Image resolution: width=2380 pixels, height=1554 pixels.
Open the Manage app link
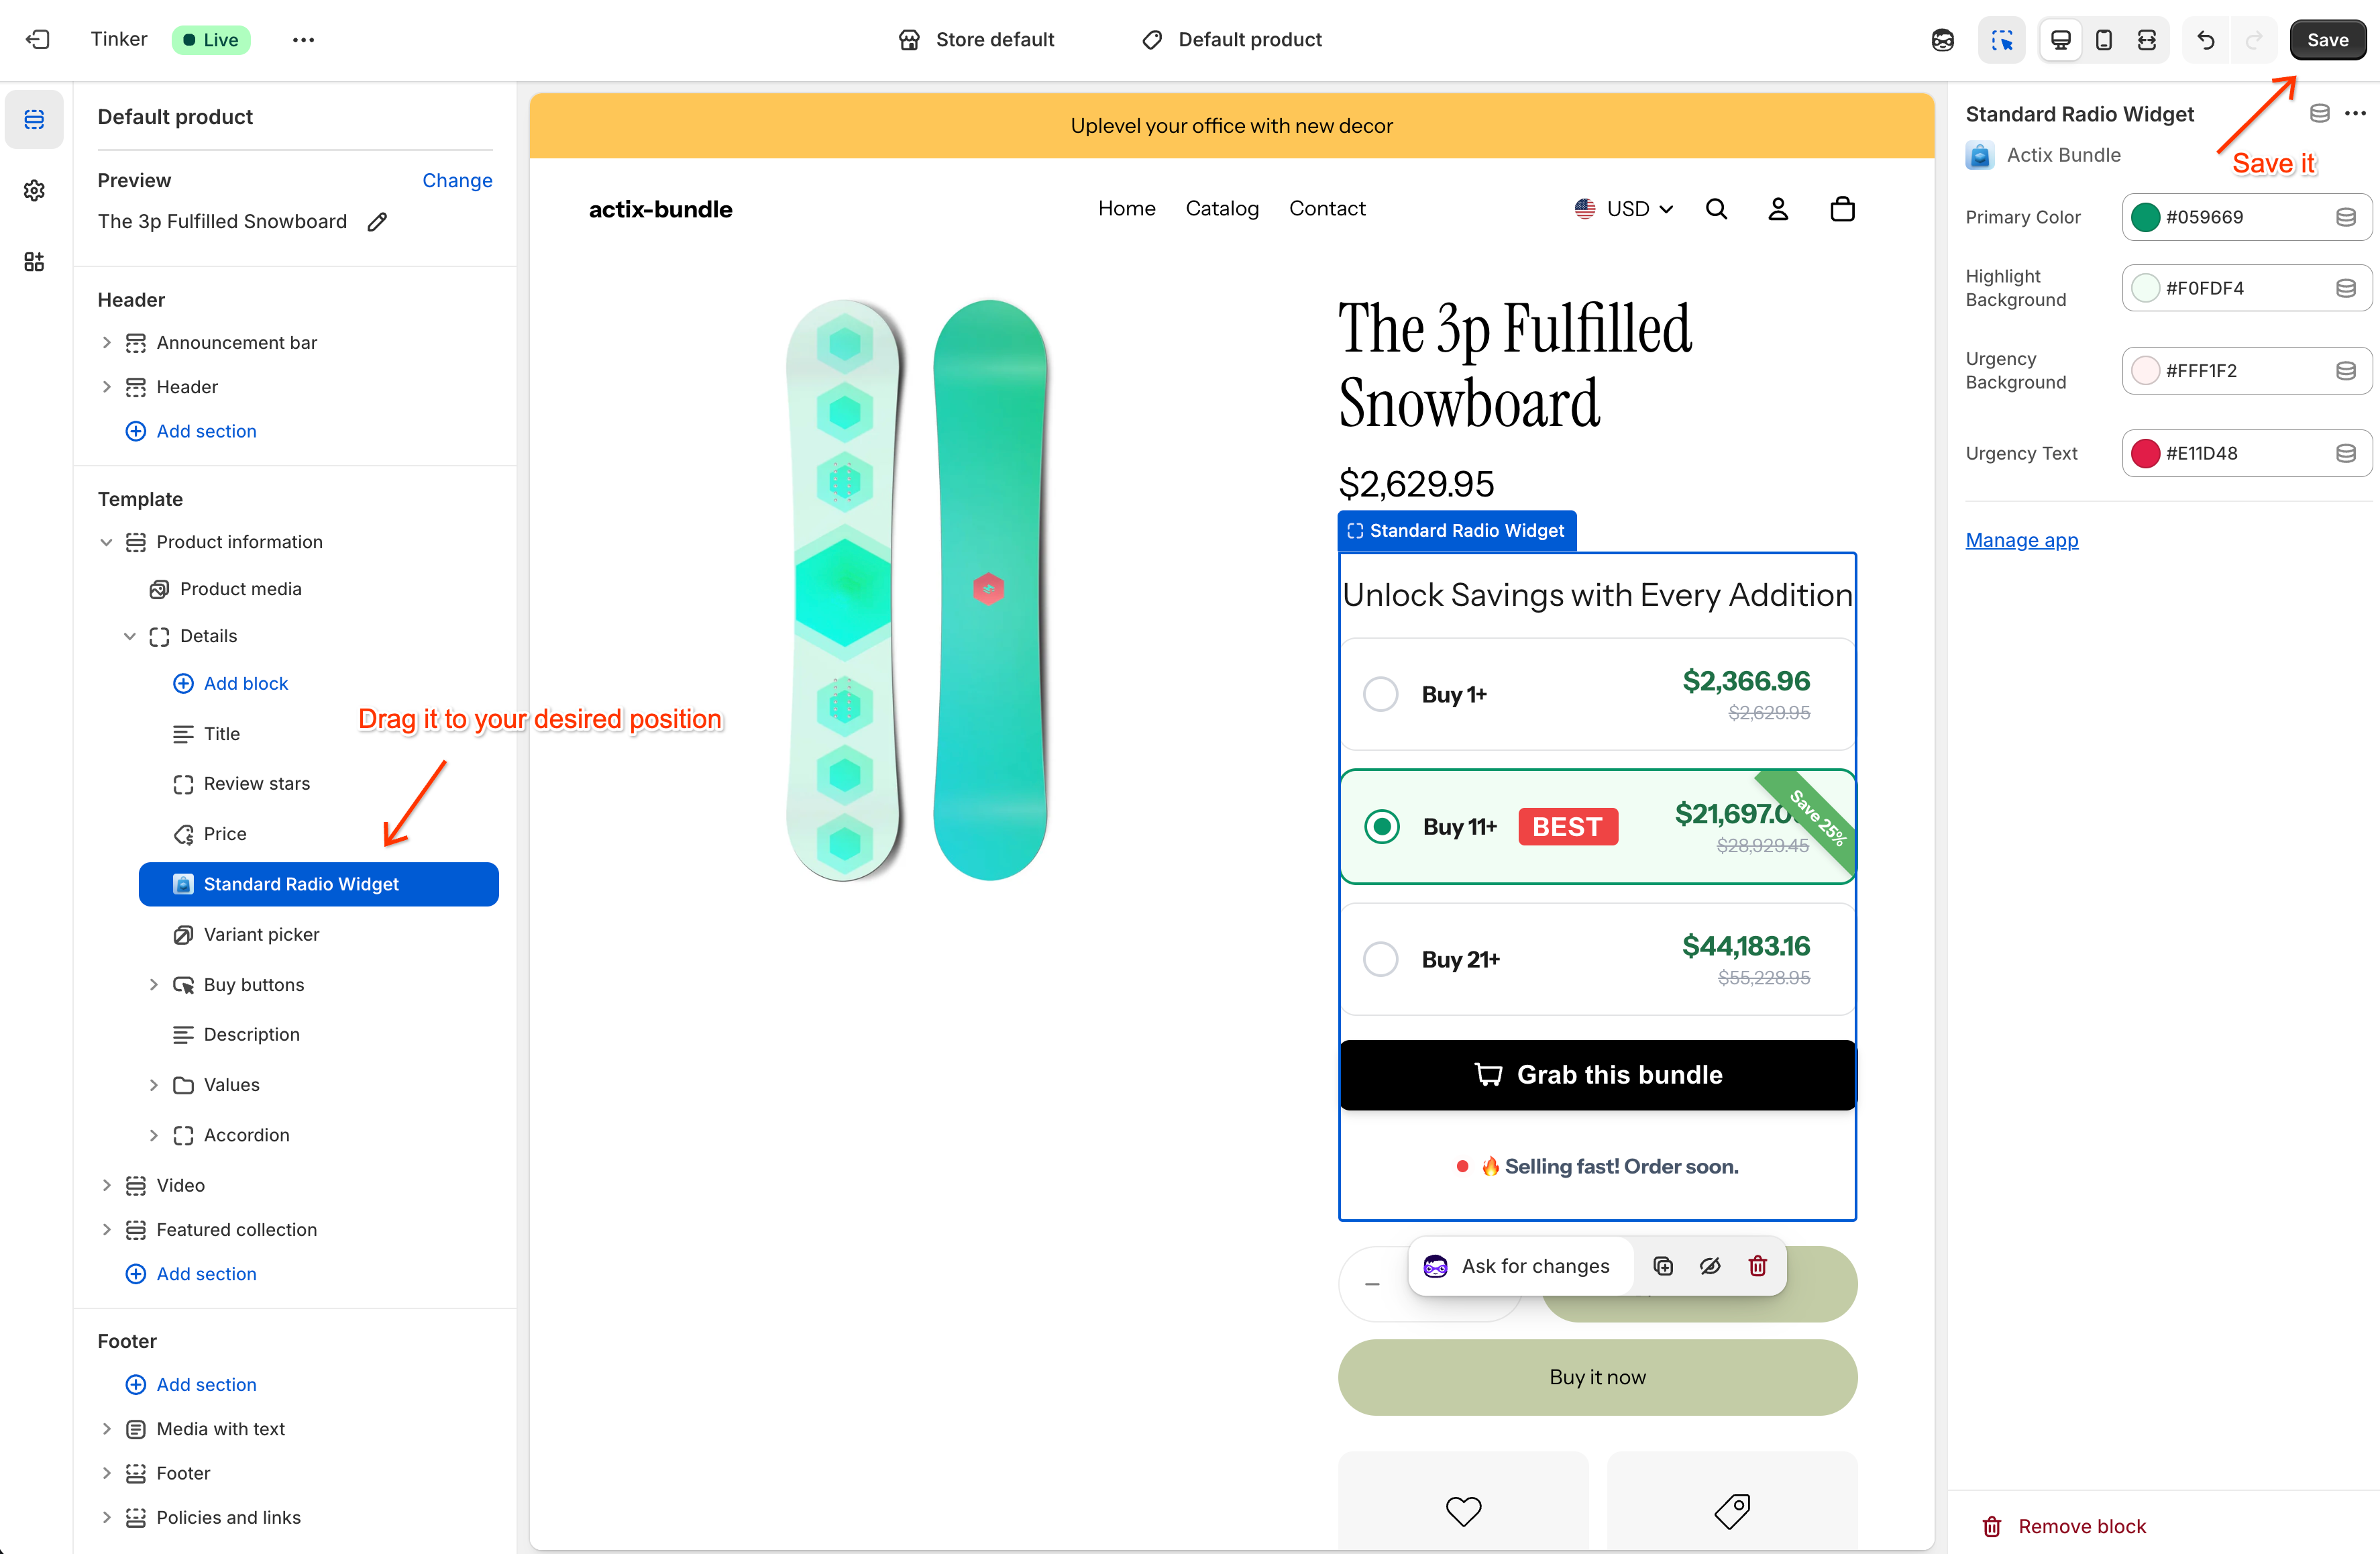tap(2021, 540)
